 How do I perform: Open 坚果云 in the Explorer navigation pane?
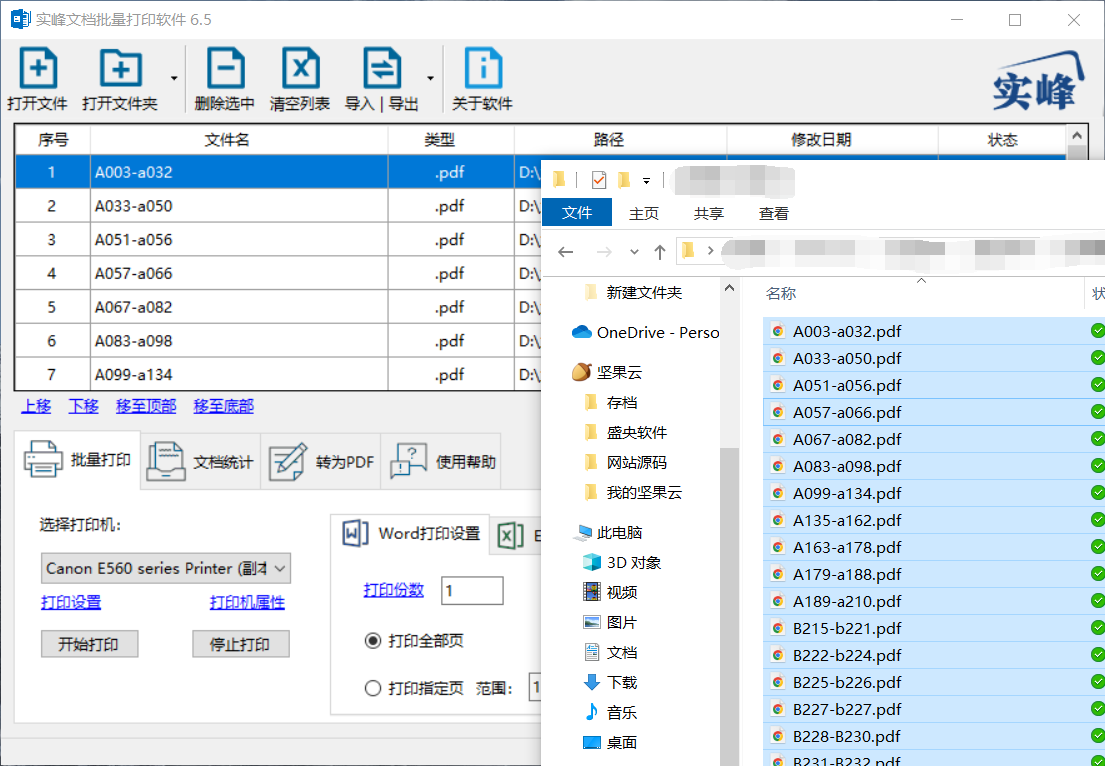(x=607, y=372)
